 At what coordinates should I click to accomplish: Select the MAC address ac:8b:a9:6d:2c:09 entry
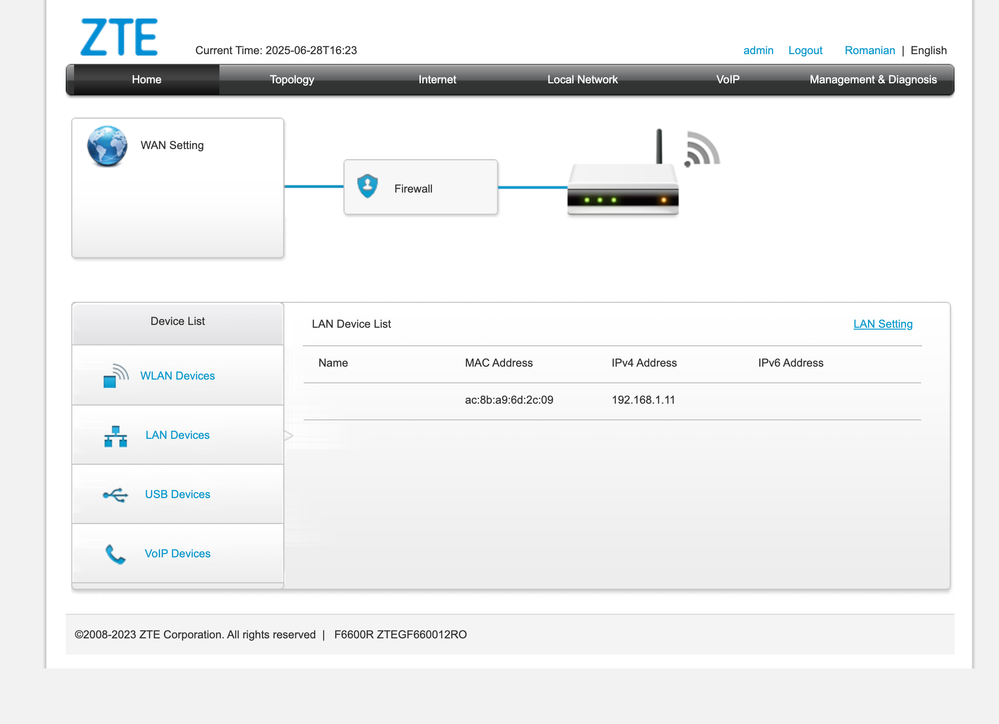(x=509, y=400)
